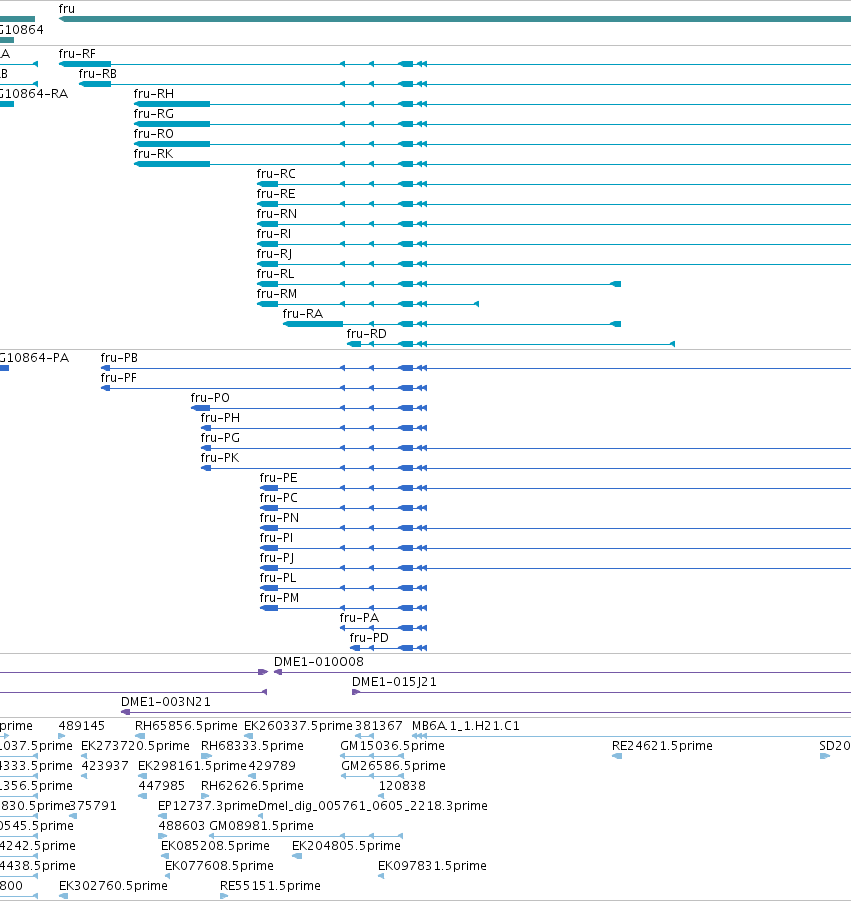Click the RH62626.5prime EST label

[x=252, y=786]
